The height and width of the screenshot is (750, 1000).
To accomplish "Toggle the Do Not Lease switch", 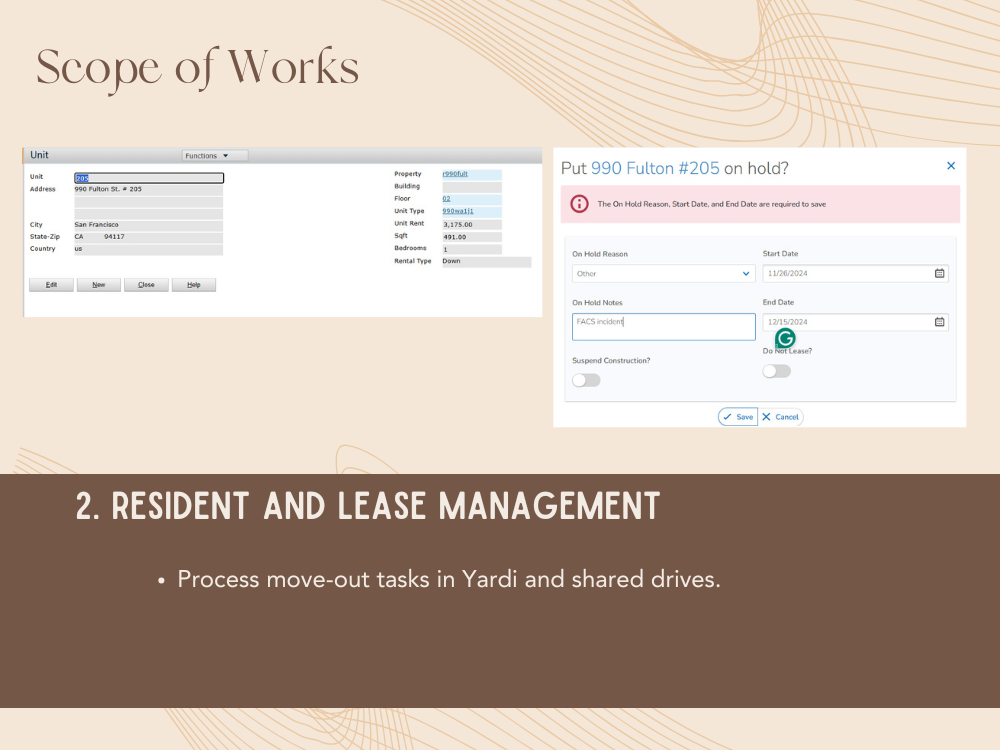I will click(x=777, y=371).
